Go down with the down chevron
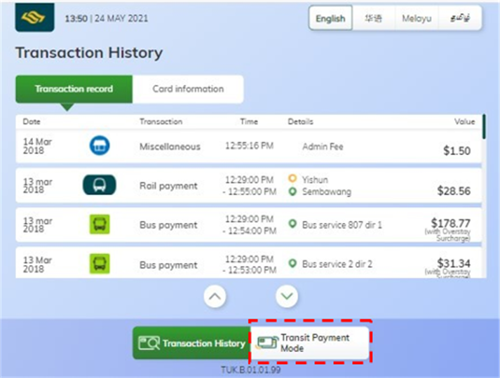The image size is (500, 378). (287, 296)
